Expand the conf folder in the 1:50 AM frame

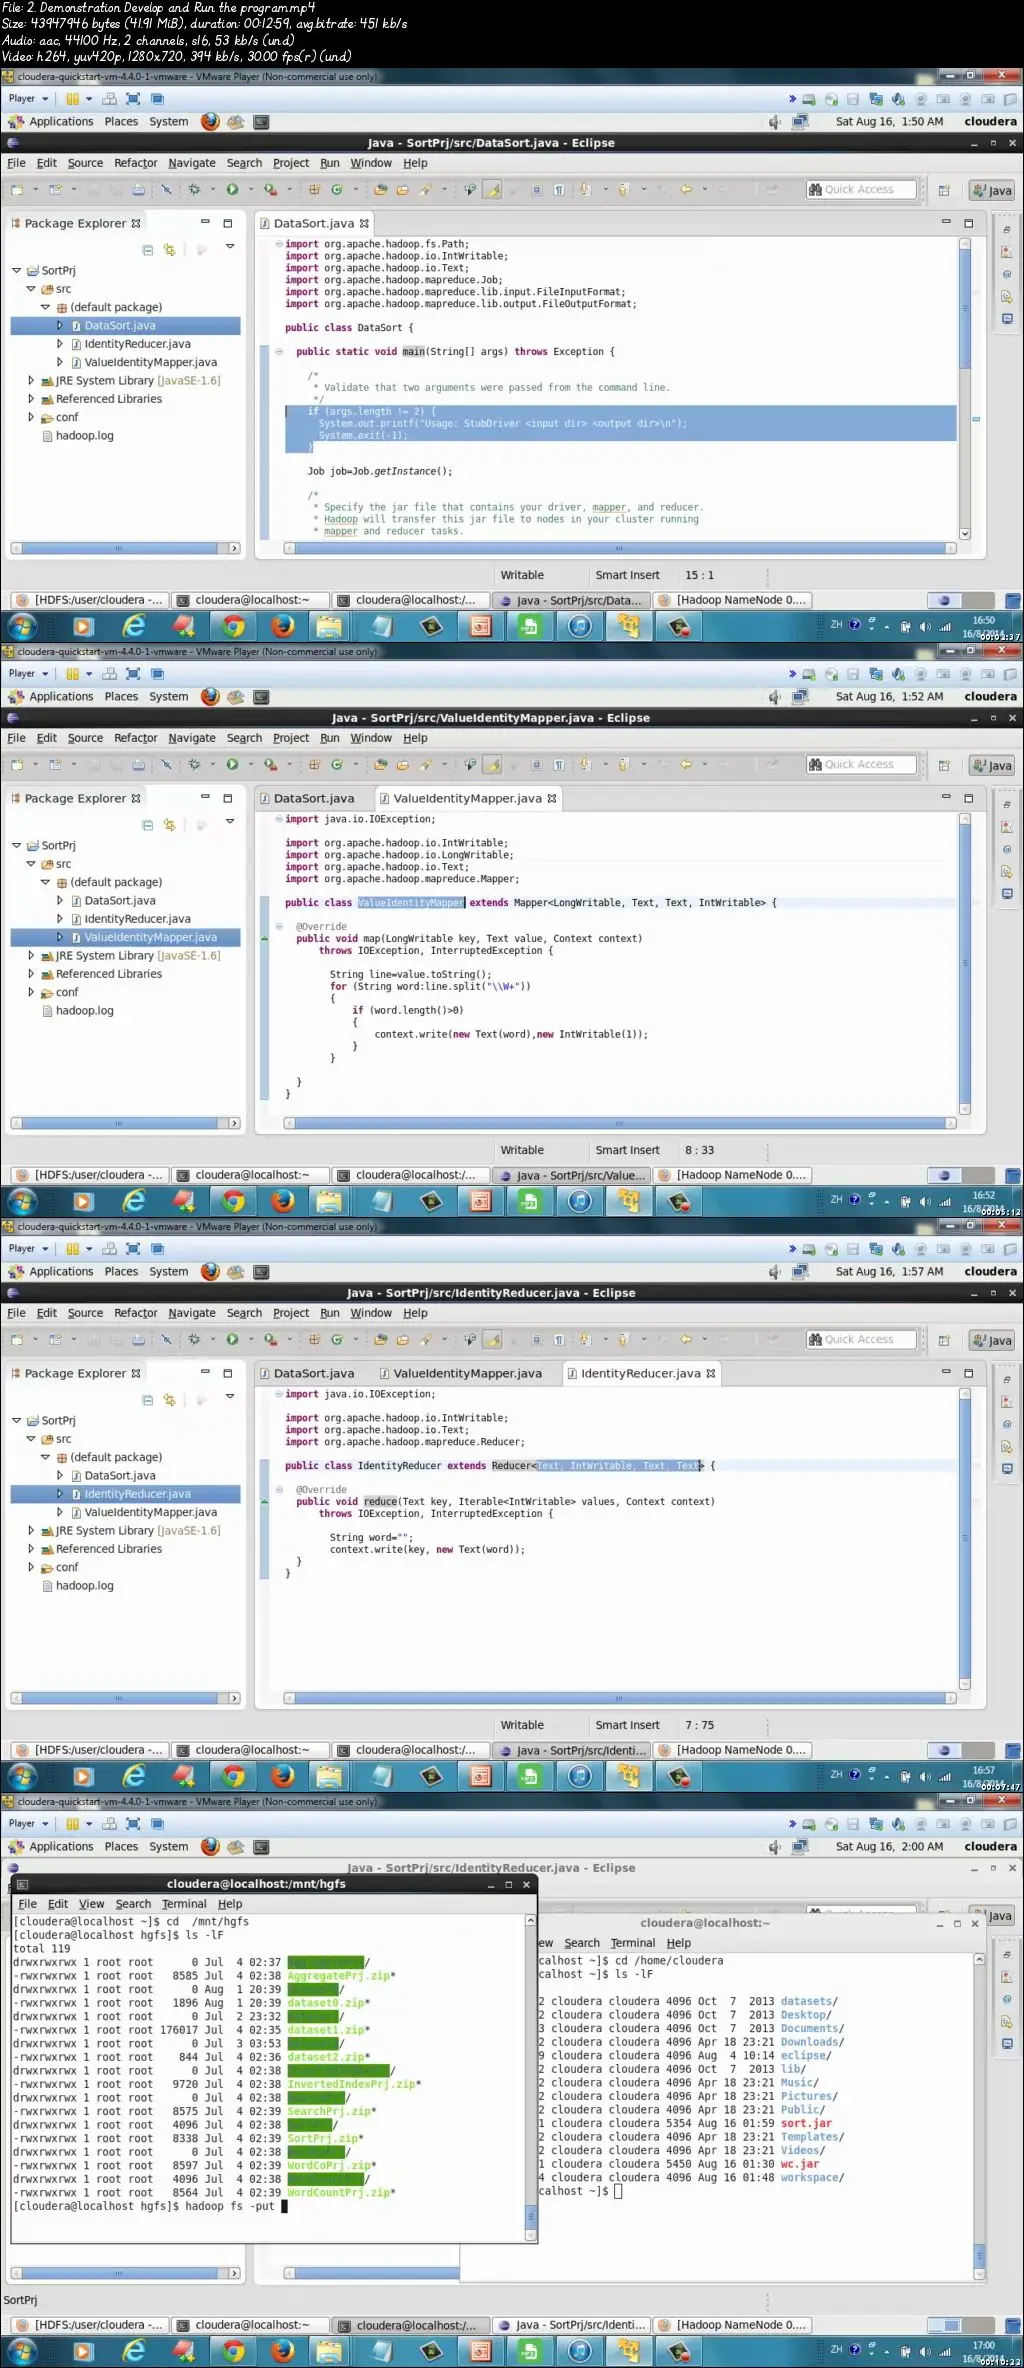click(31, 417)
